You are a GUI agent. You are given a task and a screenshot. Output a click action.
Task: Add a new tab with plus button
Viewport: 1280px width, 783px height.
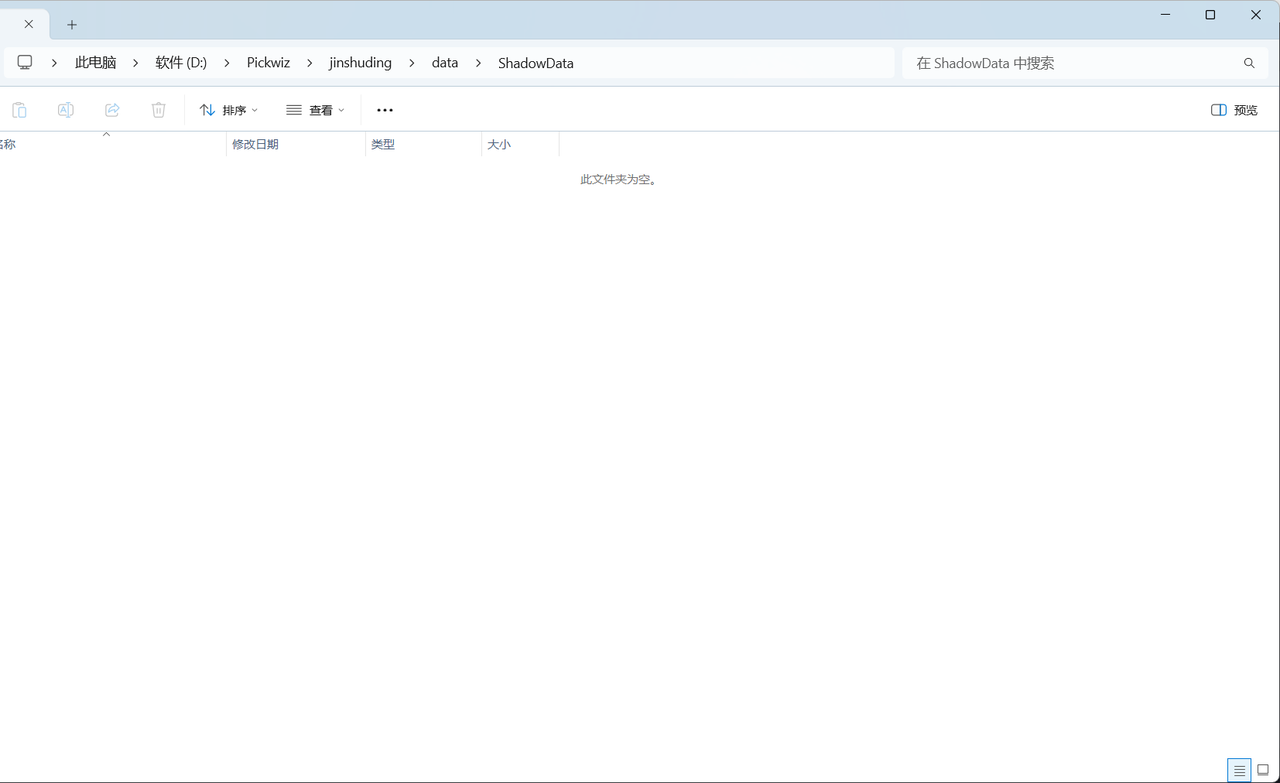pos(72,25)
